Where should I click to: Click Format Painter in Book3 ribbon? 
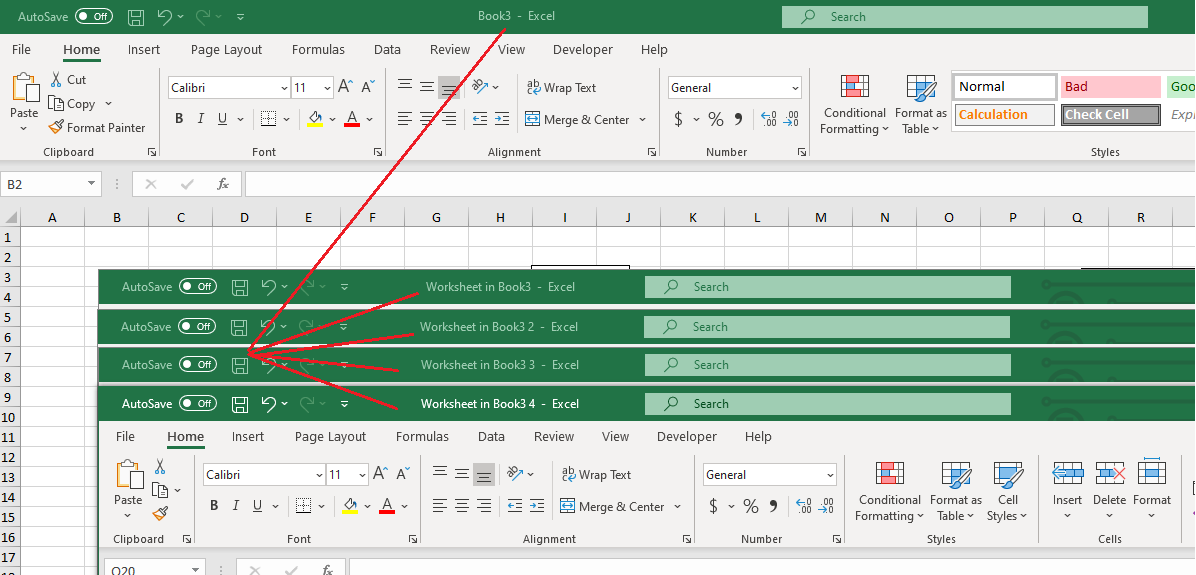[96, 127]
